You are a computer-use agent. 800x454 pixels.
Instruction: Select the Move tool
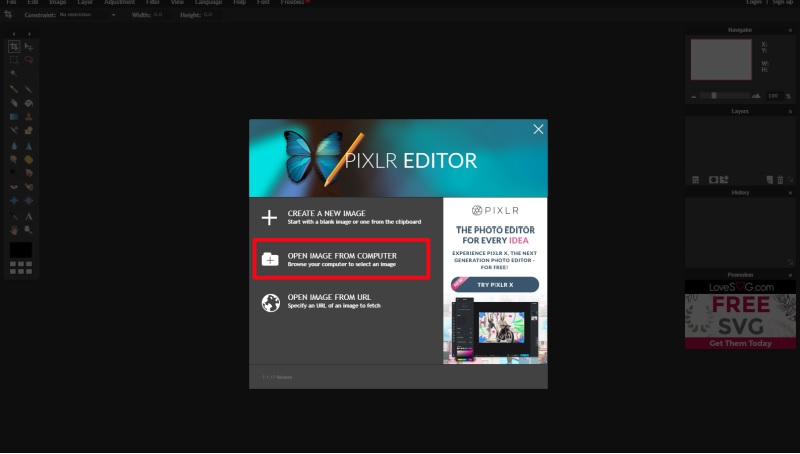pyautogui.click(x=29, y=47)
